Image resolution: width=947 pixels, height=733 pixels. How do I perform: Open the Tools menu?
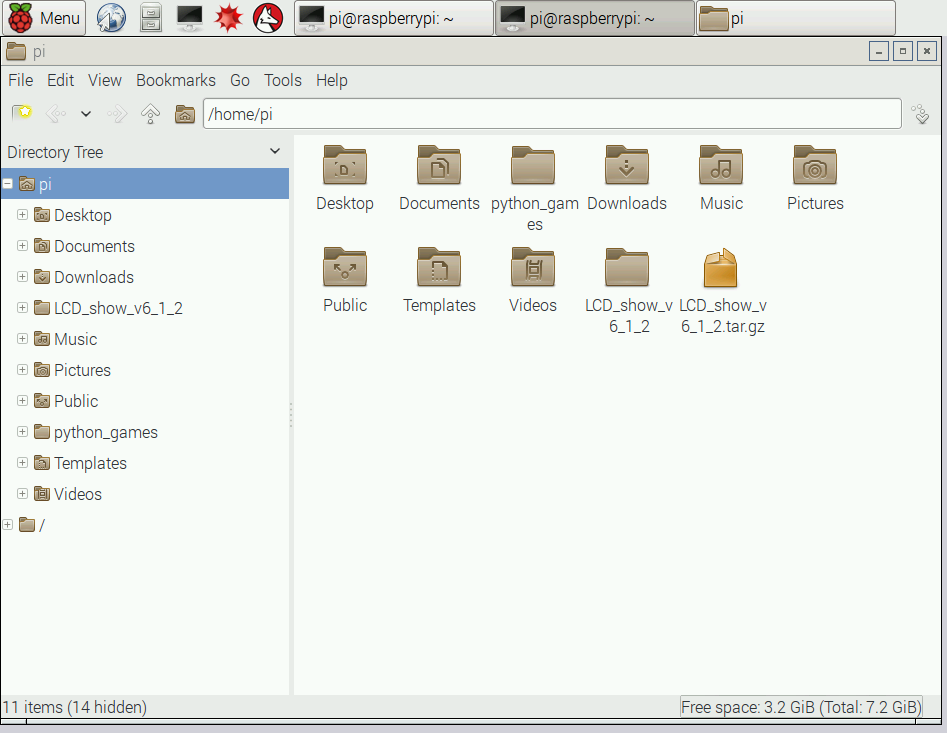(x=283, y=80)
